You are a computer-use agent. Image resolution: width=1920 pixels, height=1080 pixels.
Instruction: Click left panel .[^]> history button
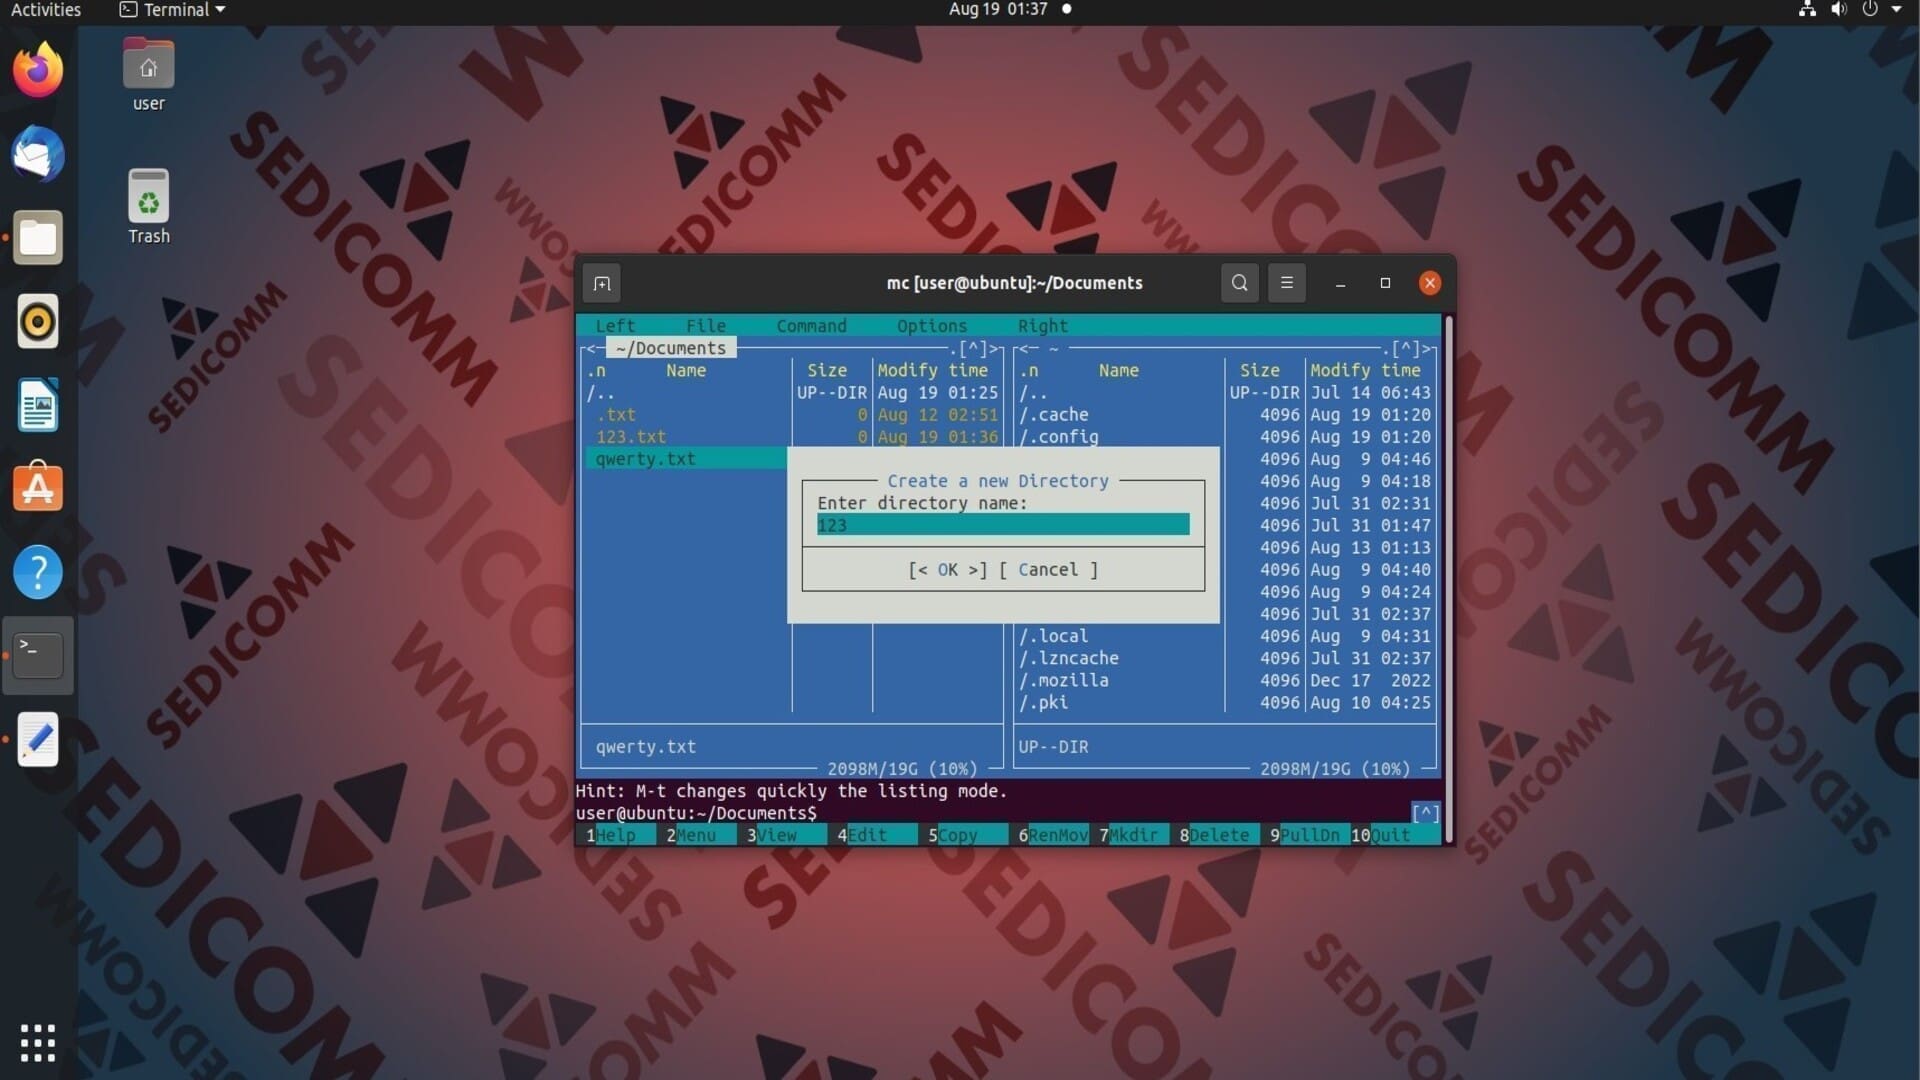975,349
